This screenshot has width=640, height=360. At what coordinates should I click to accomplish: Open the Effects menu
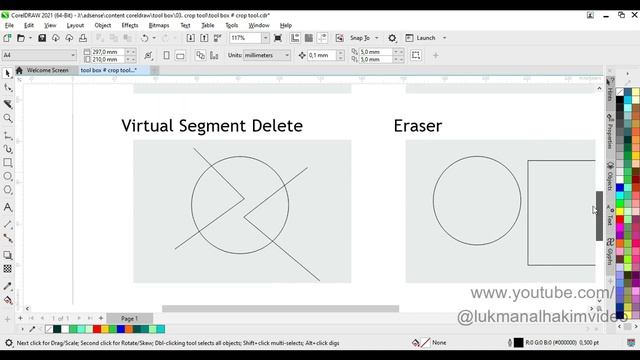(130, 25)
